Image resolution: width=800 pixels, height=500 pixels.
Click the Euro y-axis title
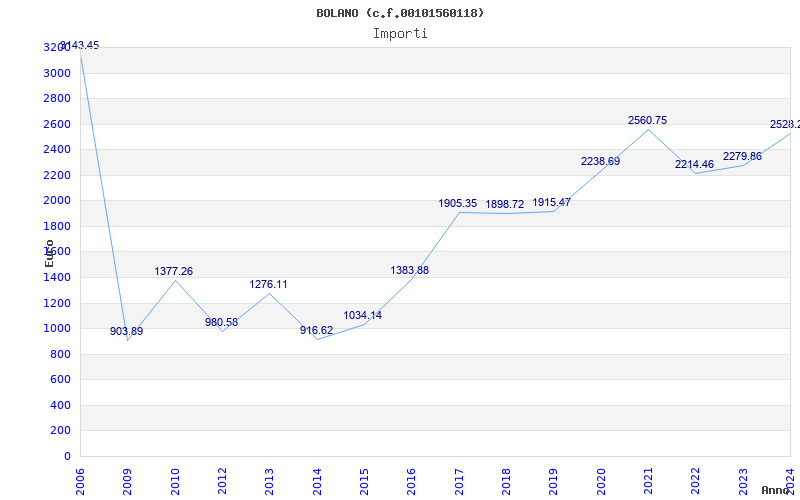click(49, 253)
